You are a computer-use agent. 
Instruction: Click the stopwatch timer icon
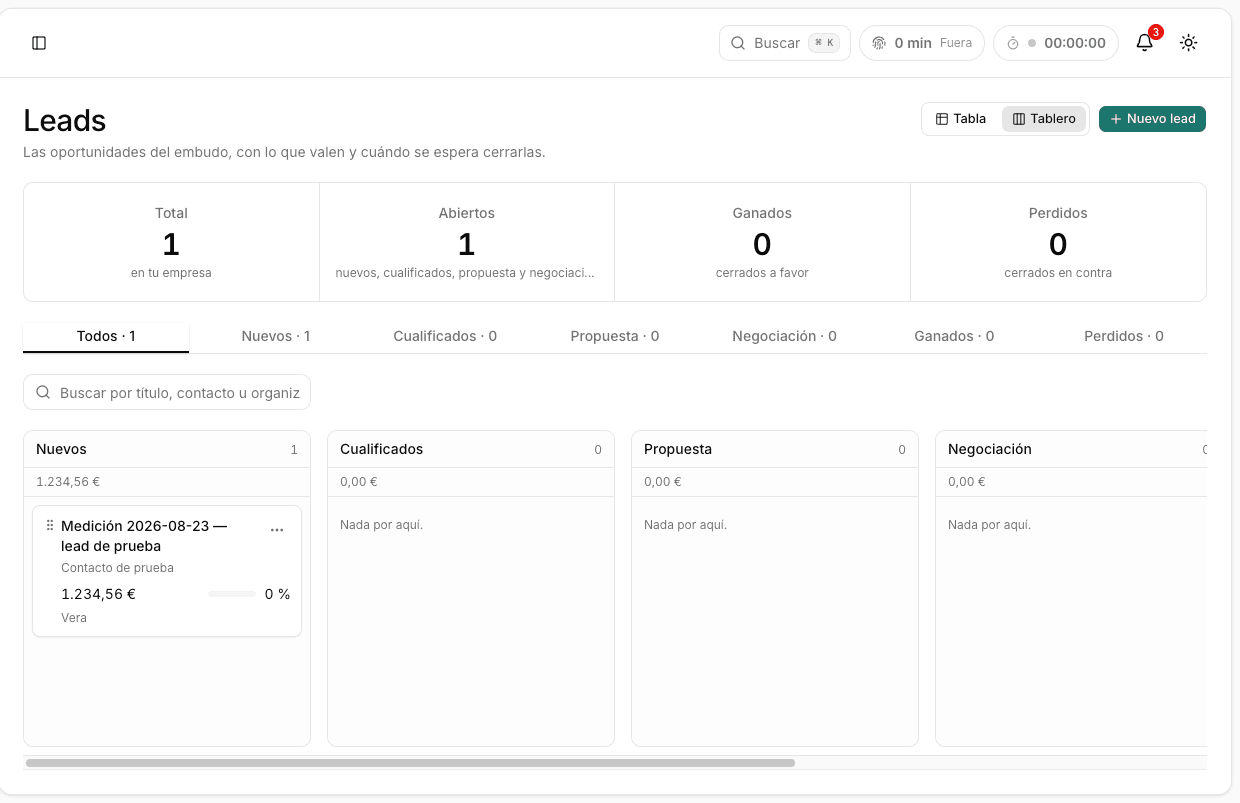coord(1013,43)
